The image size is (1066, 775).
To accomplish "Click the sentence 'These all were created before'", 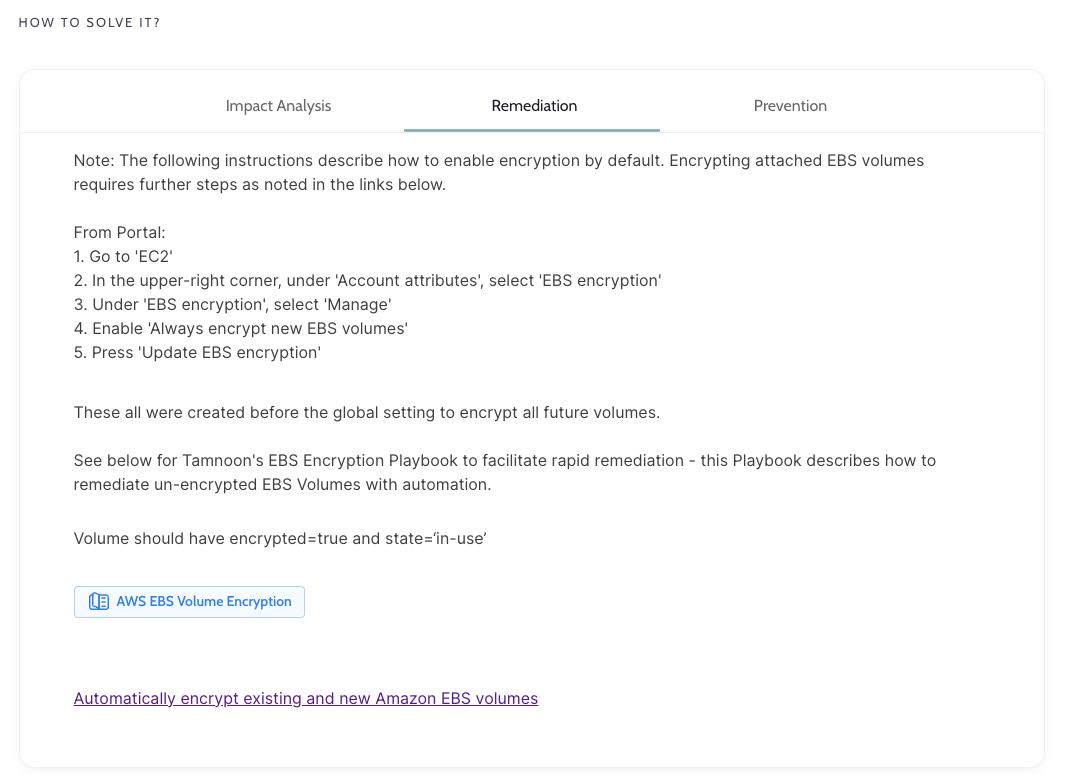I will coord(366,413).
